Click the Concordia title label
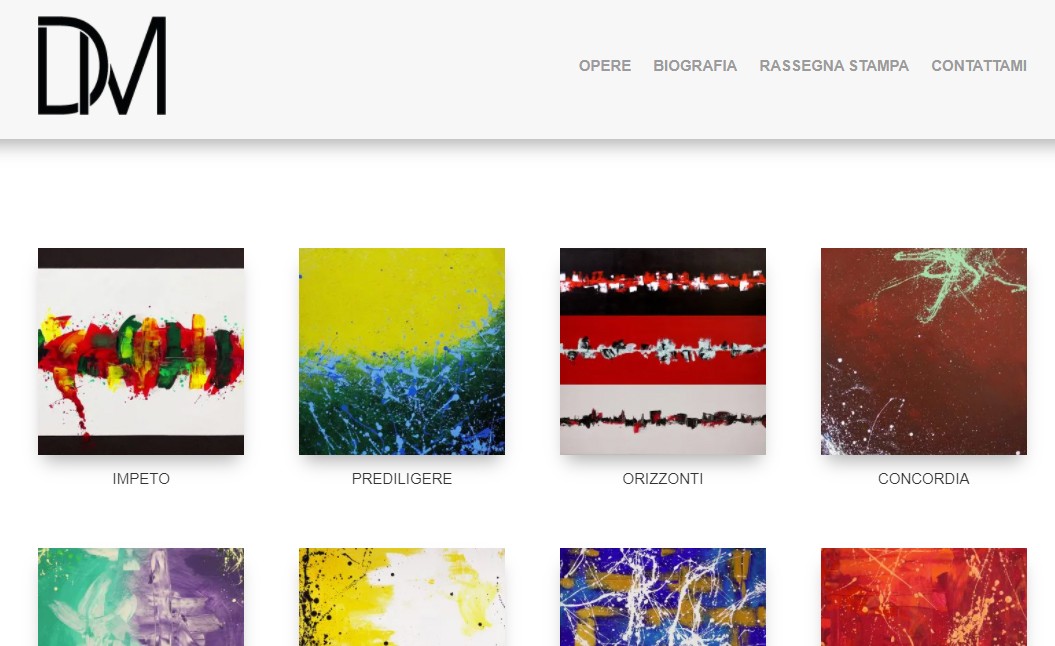The height and width of the screenshot is (646, 1055). point(924,478)
